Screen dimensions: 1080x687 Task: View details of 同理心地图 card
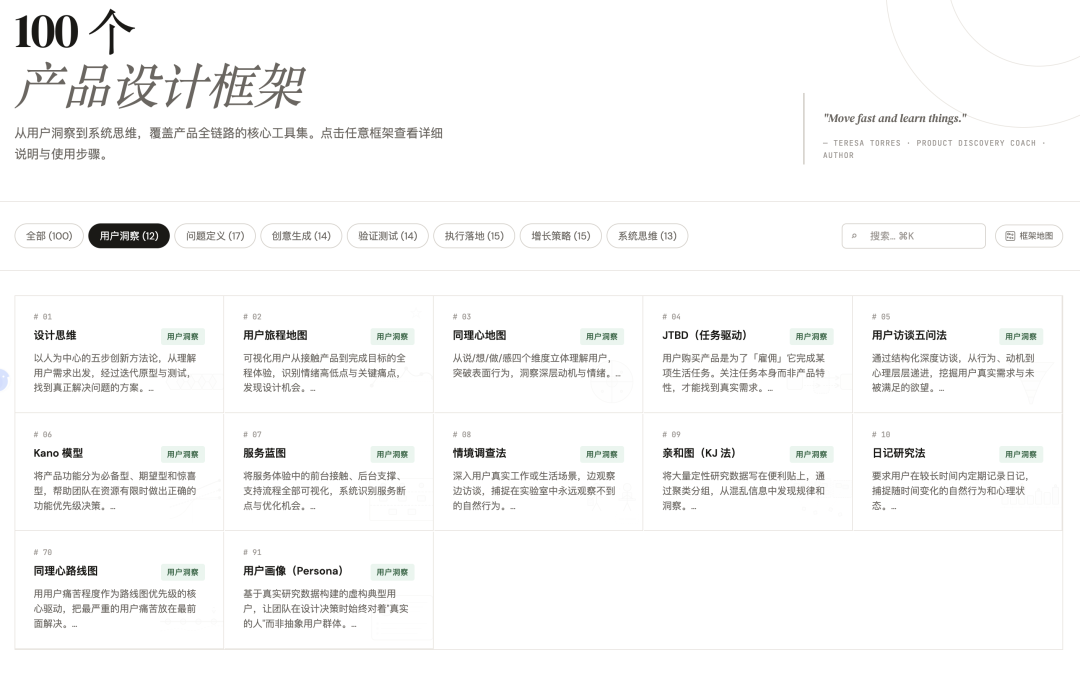click(x=479, y=335)
